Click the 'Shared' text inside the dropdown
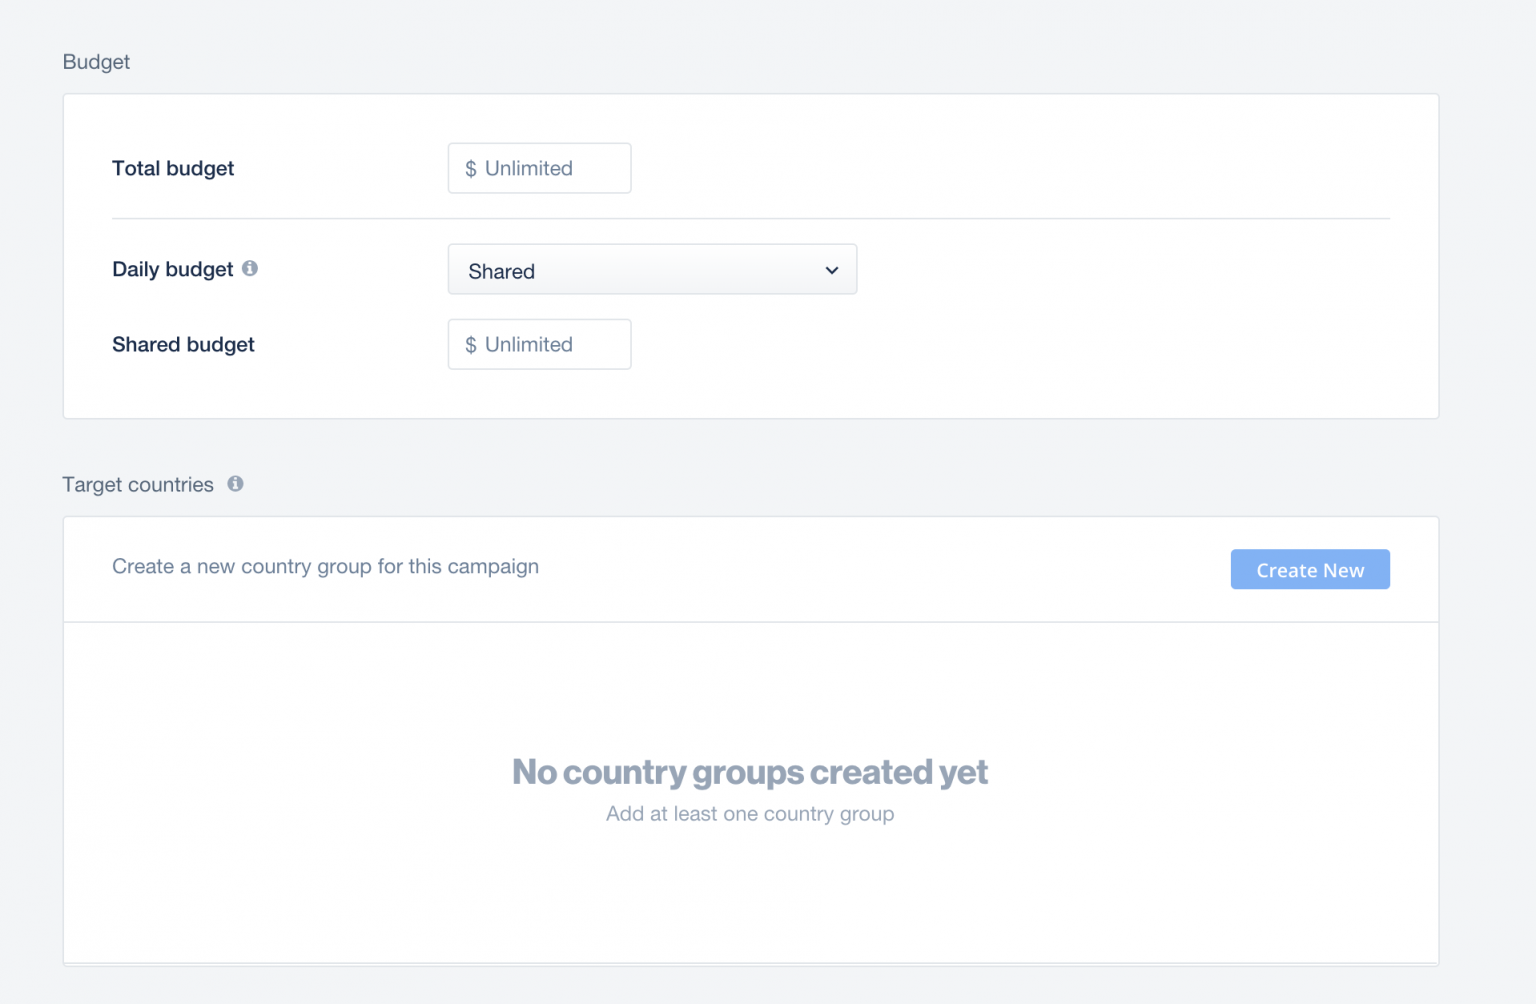1536x1004 pixels. (501, 271)
